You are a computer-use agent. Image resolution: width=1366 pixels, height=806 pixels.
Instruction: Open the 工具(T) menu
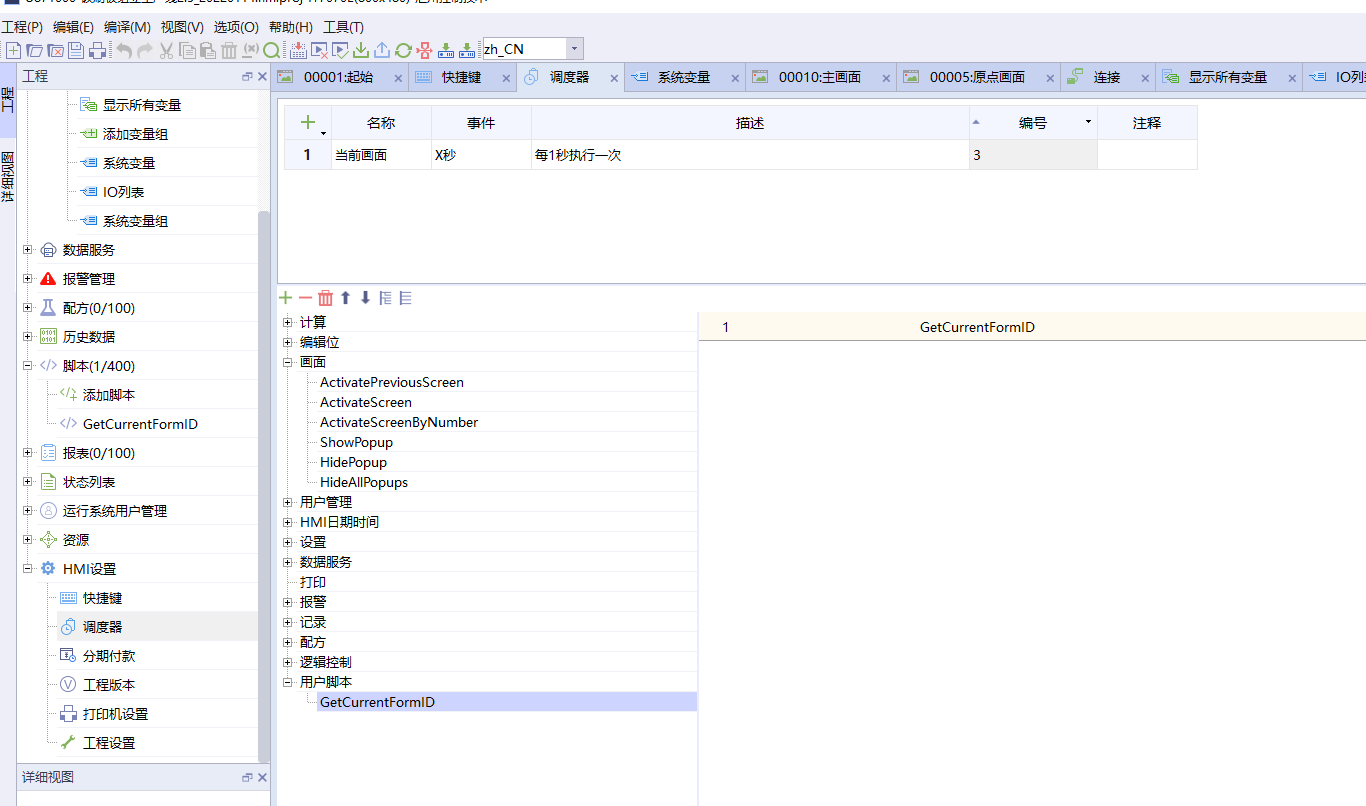pos(343,27)
